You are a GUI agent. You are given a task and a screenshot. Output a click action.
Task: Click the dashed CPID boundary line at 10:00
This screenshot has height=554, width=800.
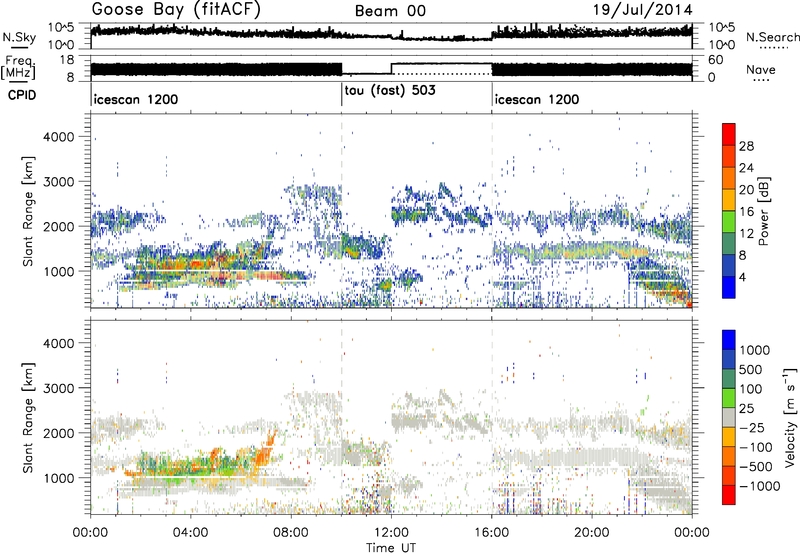point(342,210)
